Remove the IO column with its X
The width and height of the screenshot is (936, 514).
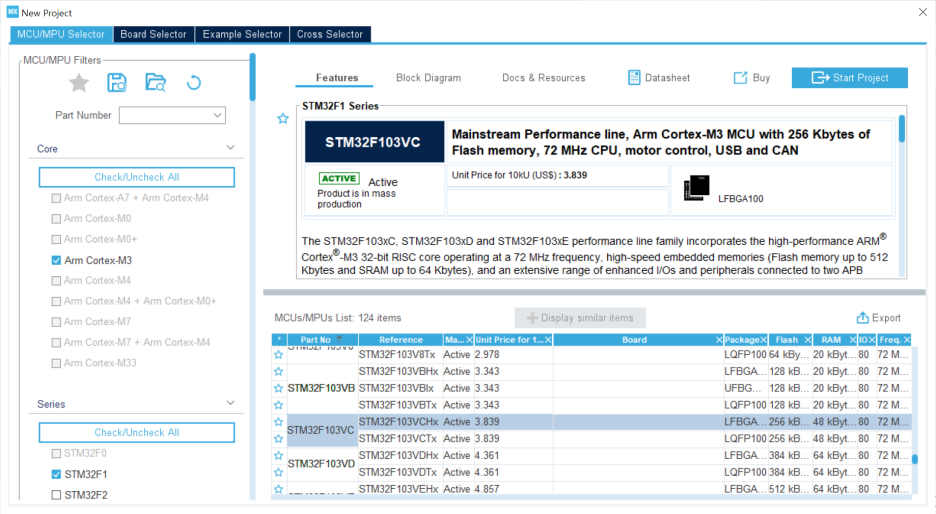[872, 340]
